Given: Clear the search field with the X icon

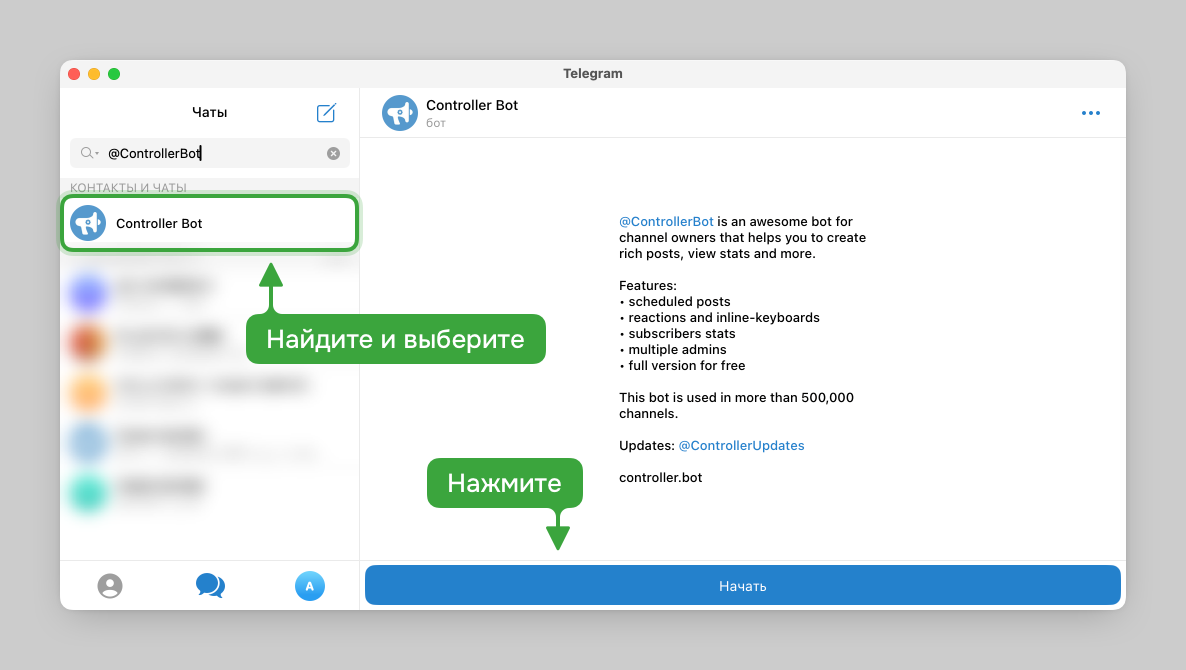Looking at the screenshot, I should [x=333, y=153].
